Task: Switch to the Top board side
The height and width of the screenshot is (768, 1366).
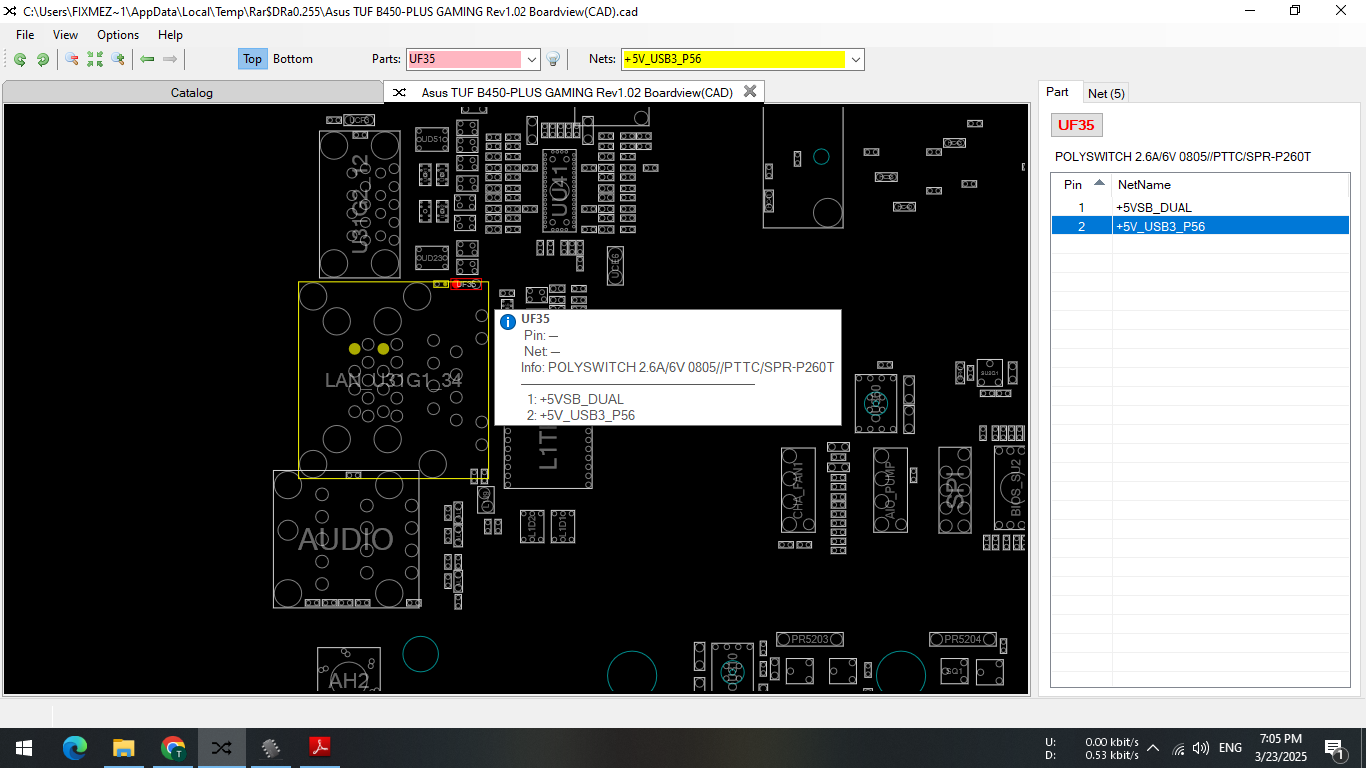Action: pos(252,59)
